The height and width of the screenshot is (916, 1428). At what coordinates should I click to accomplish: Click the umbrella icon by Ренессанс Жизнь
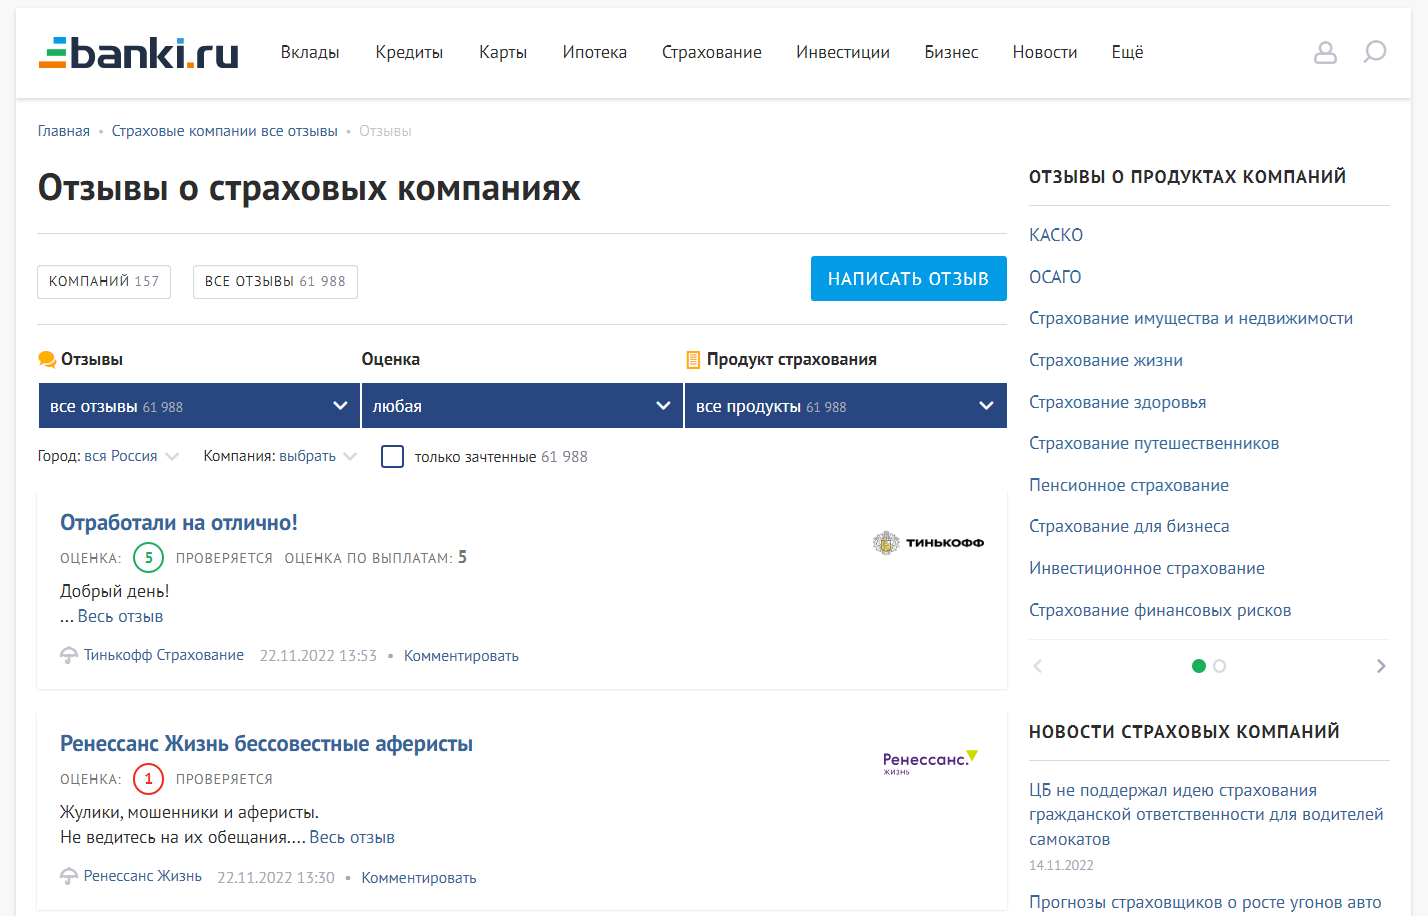[69, 877]
